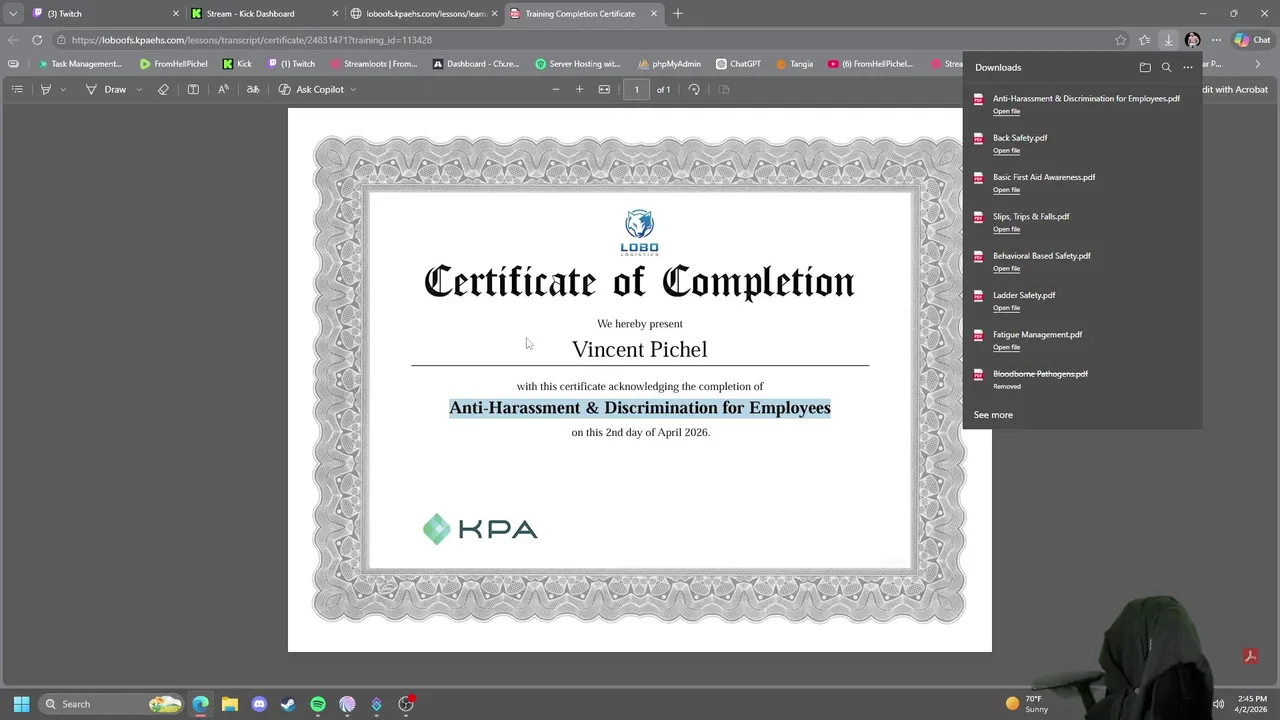
Task: Toggle the Downloads toolbar button
Action: click(x=1168, y=40)
